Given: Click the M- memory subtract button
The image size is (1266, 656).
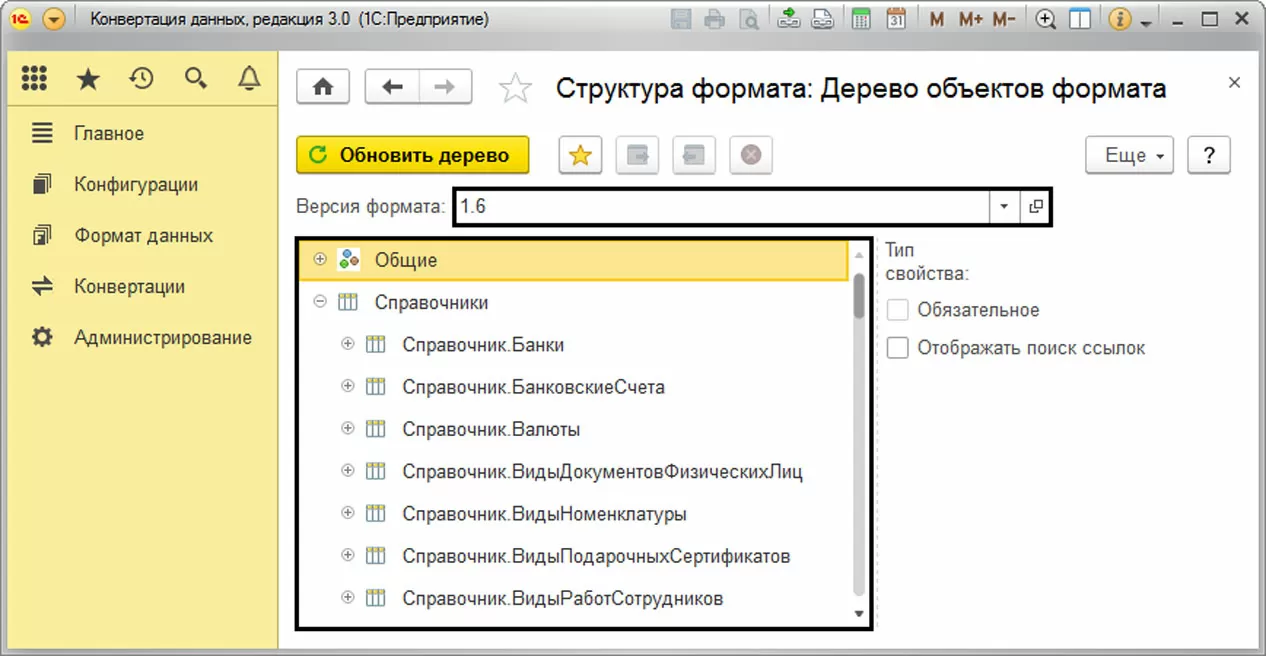Looking at the screenshot, I should click(x=1005, y=19).
